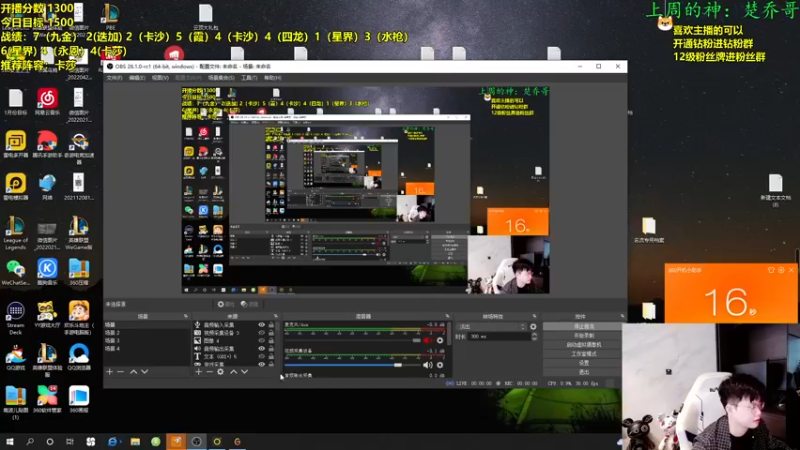Pop out the 场景 dock panel

[x=186, y=316]
